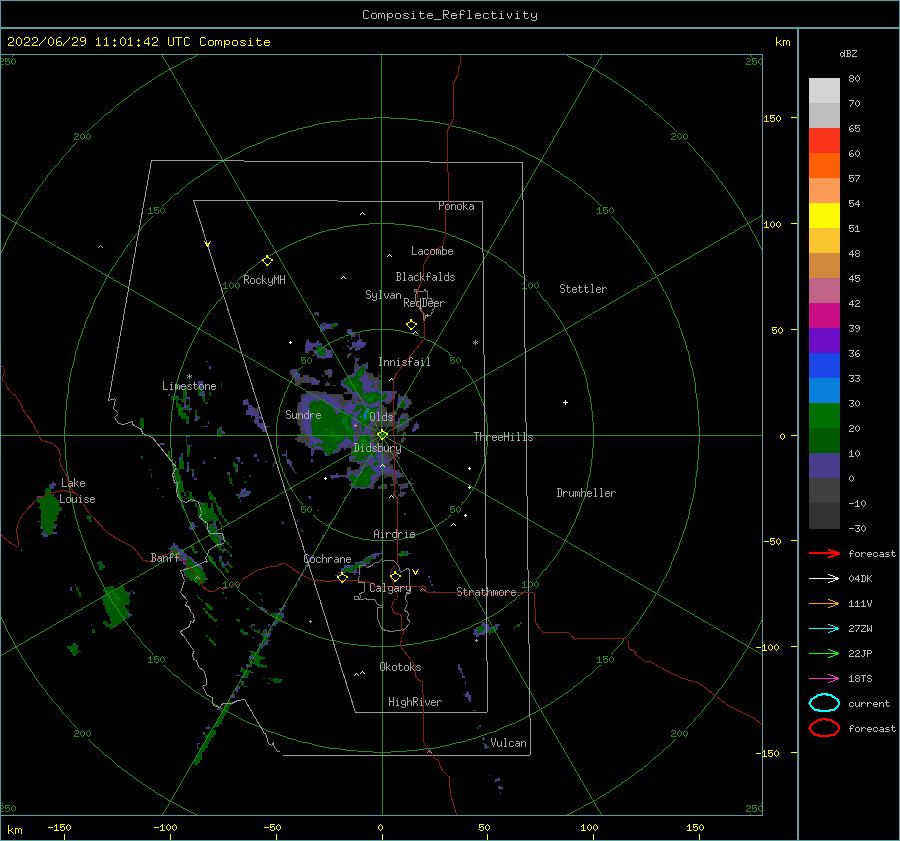
Task: Click the Didsbury city label
Action: pos(377,448)
